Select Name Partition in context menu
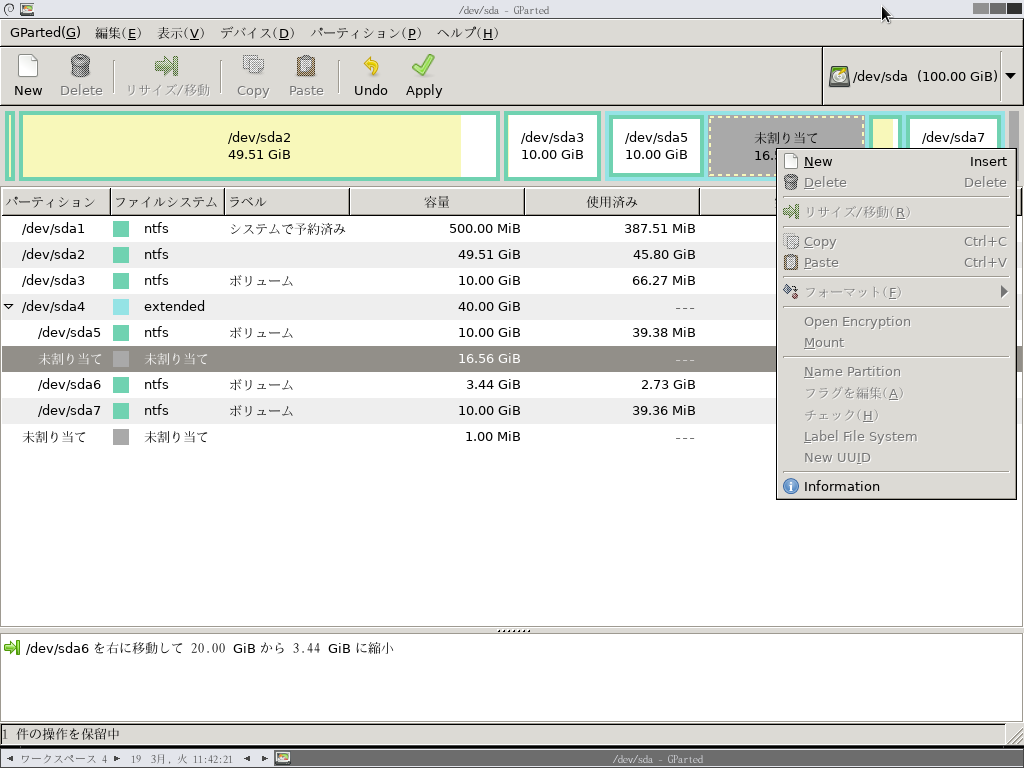Viewport: 1024px width, 768px height. tap(896, 372)
